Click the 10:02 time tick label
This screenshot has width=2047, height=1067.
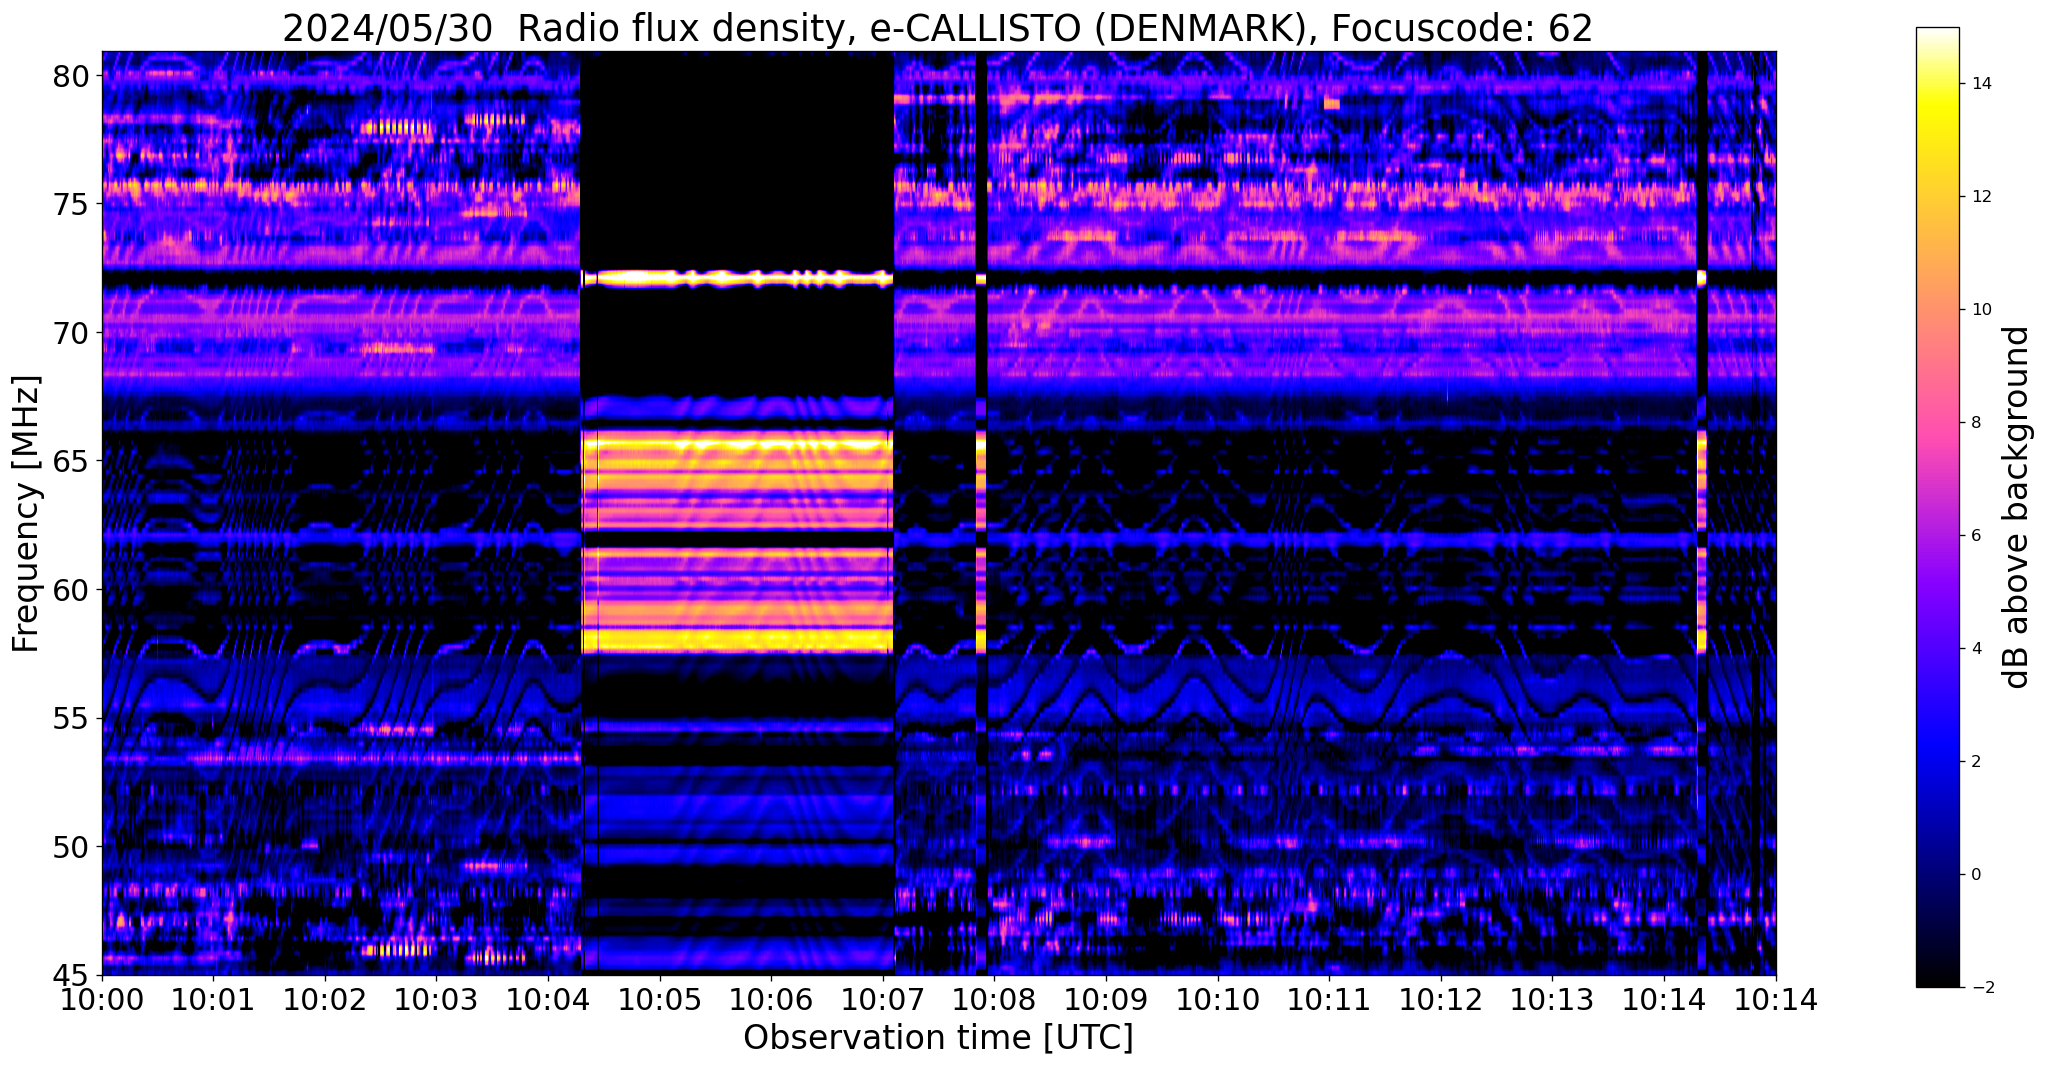[x=325, y=999]
